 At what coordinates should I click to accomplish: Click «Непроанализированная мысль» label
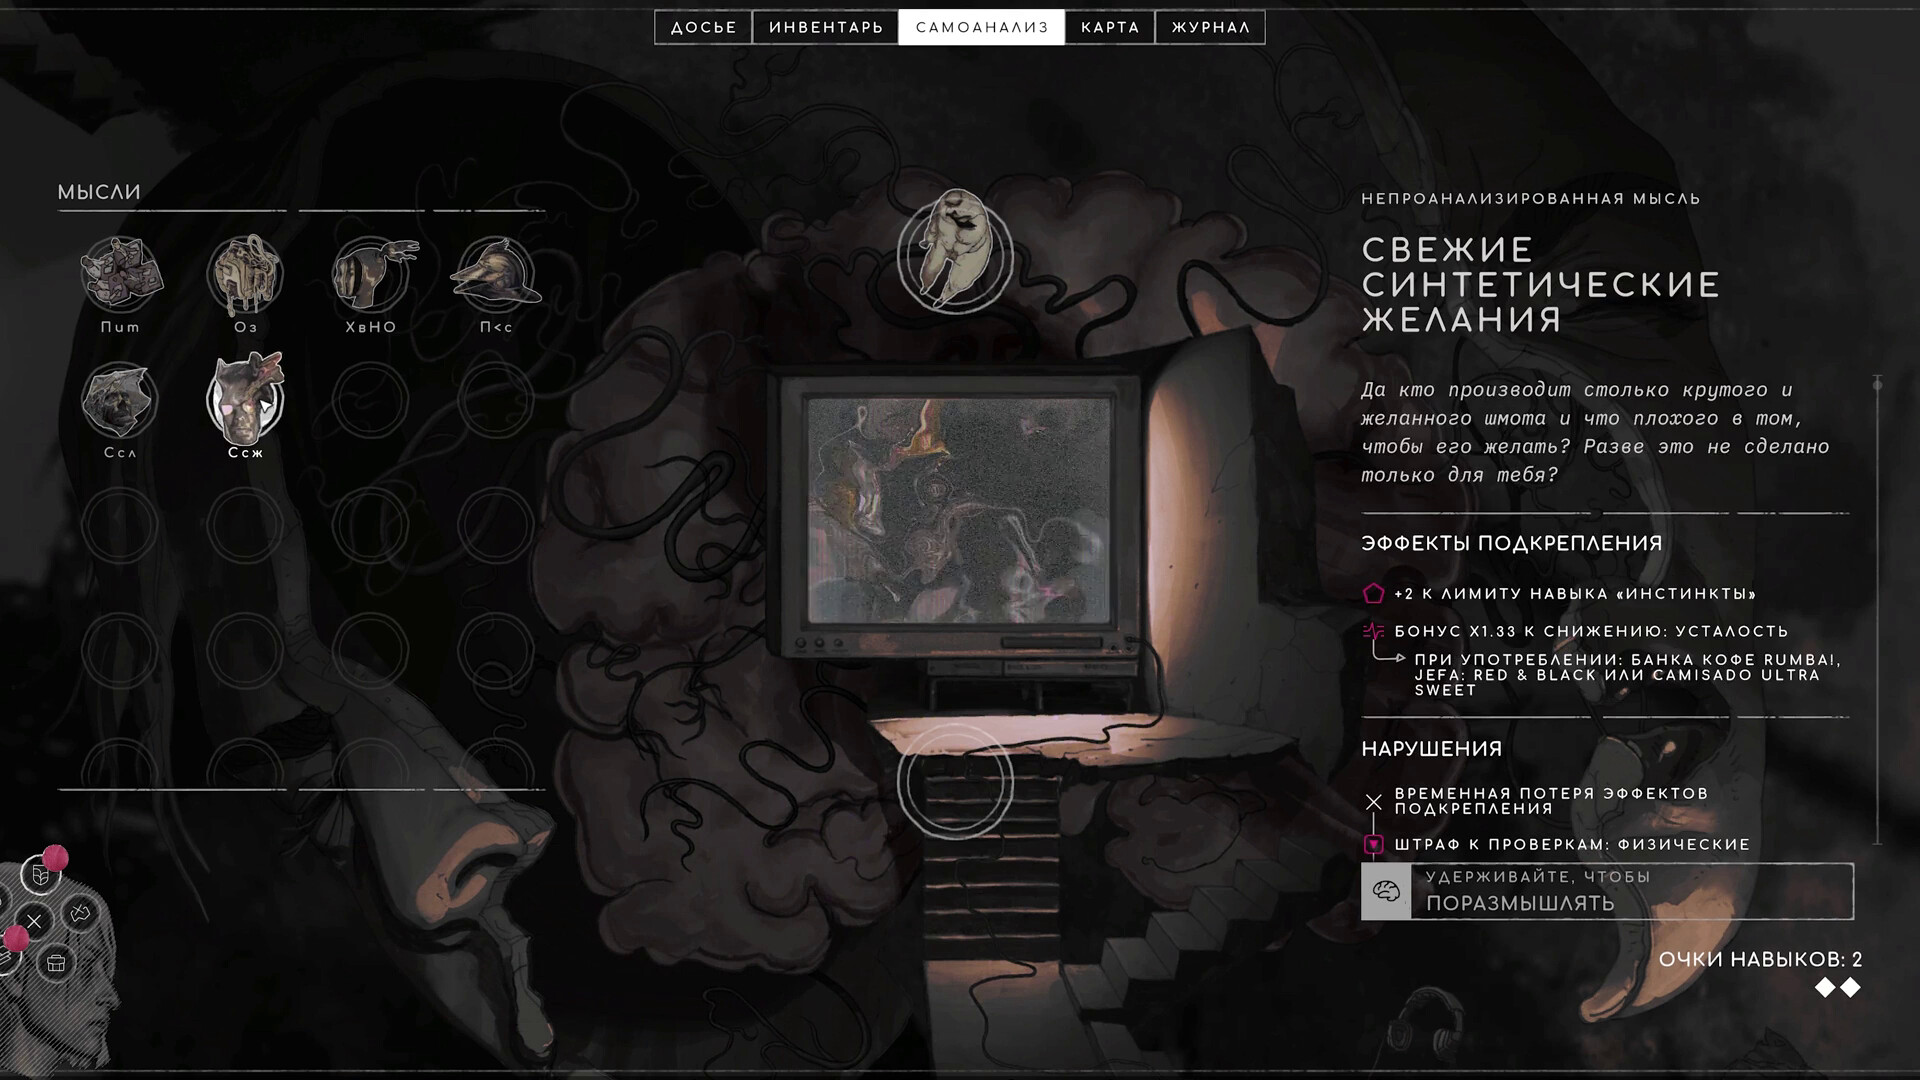point(1530,199)
